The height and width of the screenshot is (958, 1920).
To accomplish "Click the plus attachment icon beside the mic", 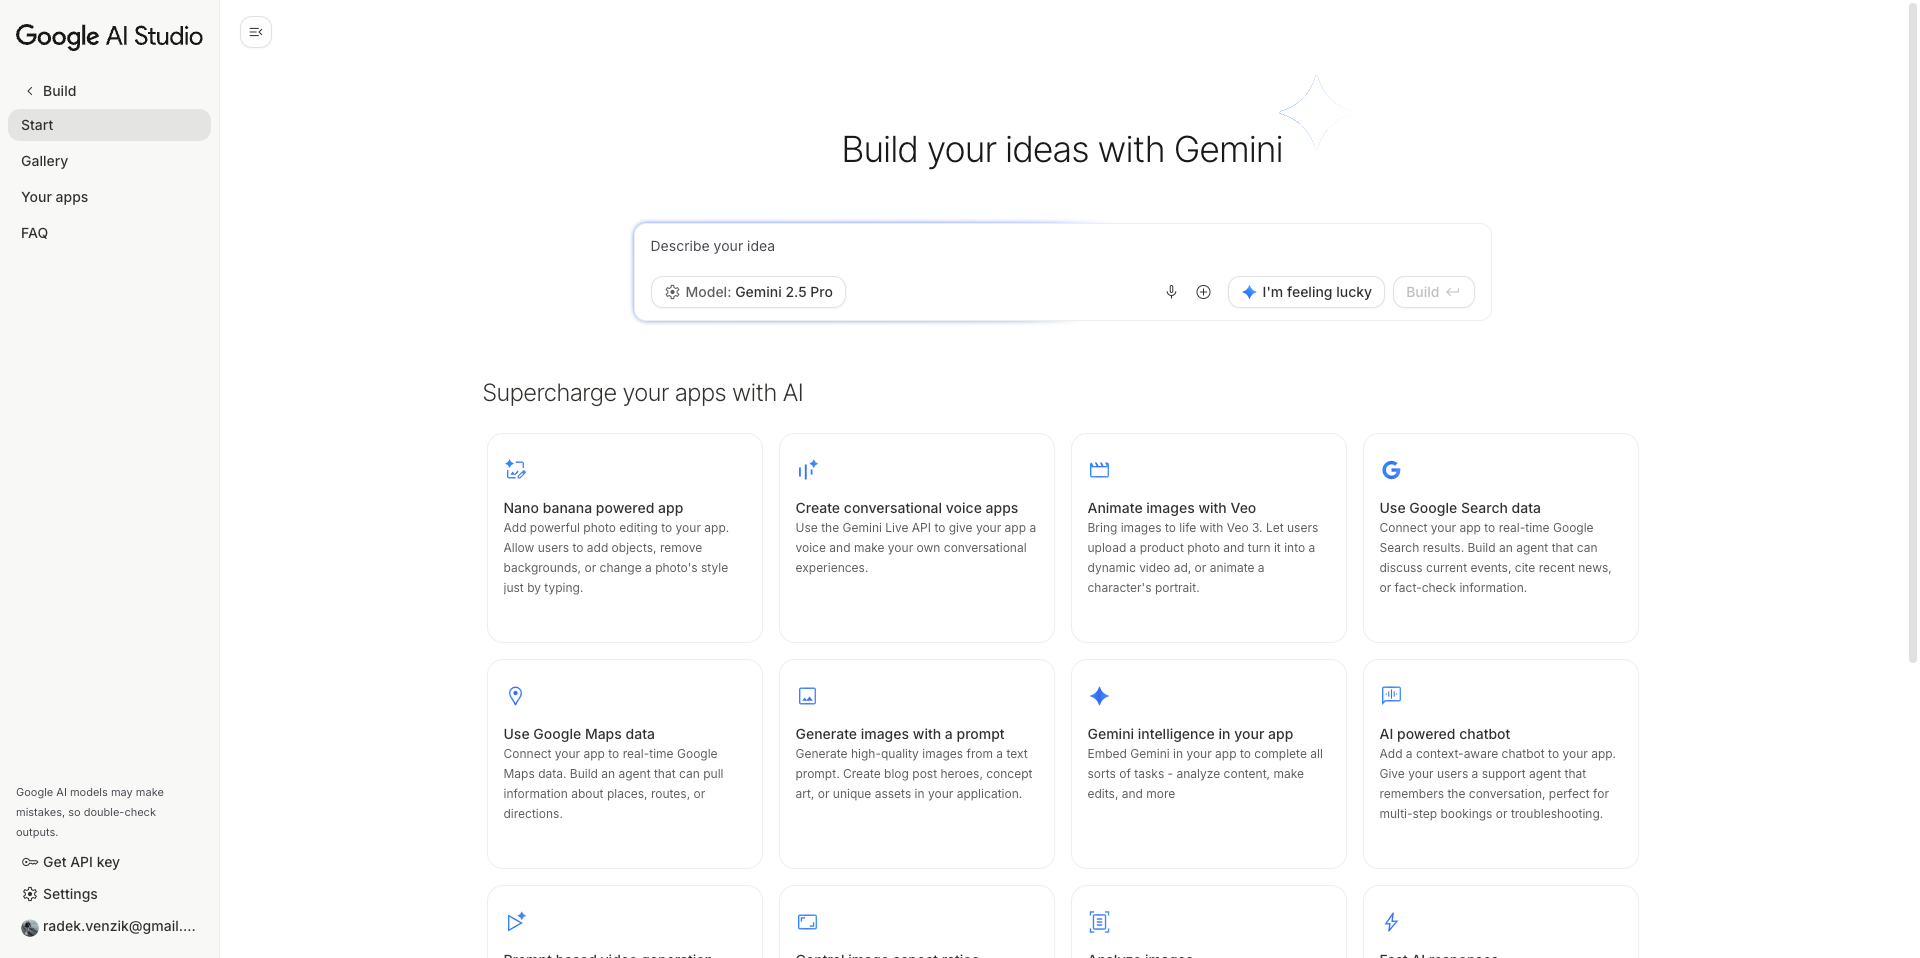I will tap(1203, 292).
